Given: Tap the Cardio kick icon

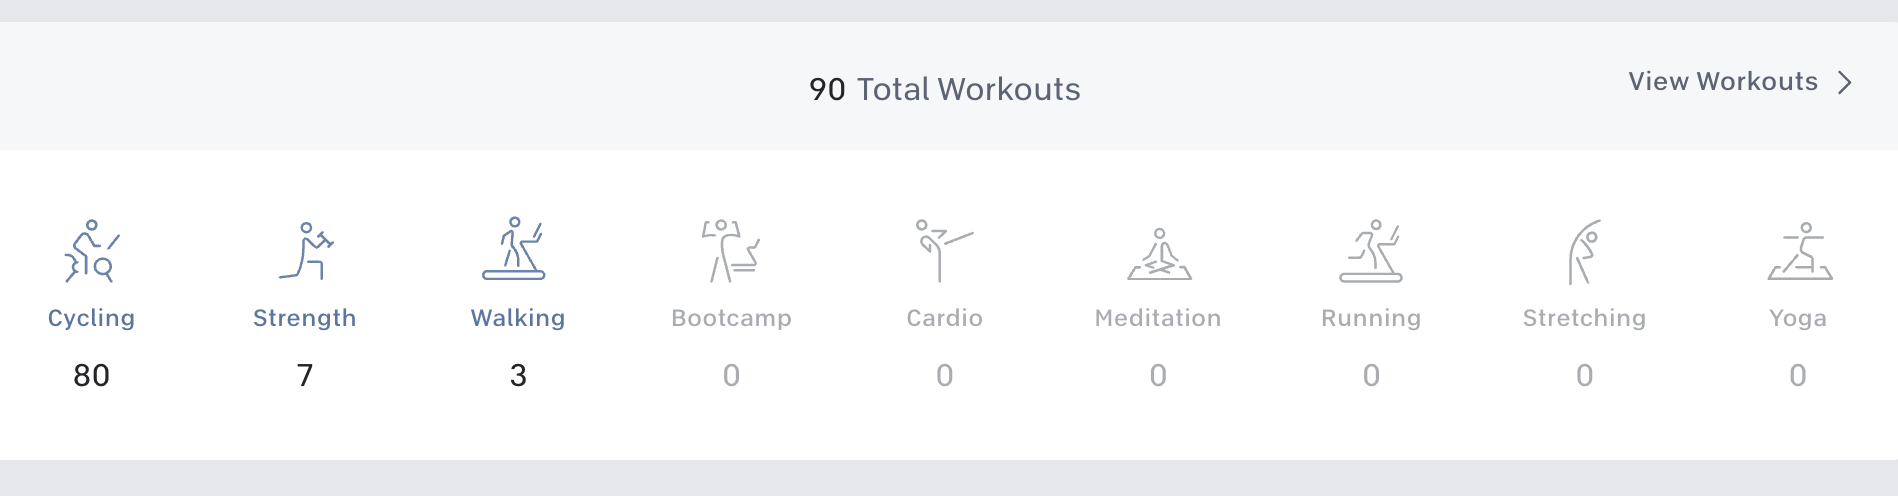Looking at the screenshot, I should pyautogui.click(x=944, y=251).
